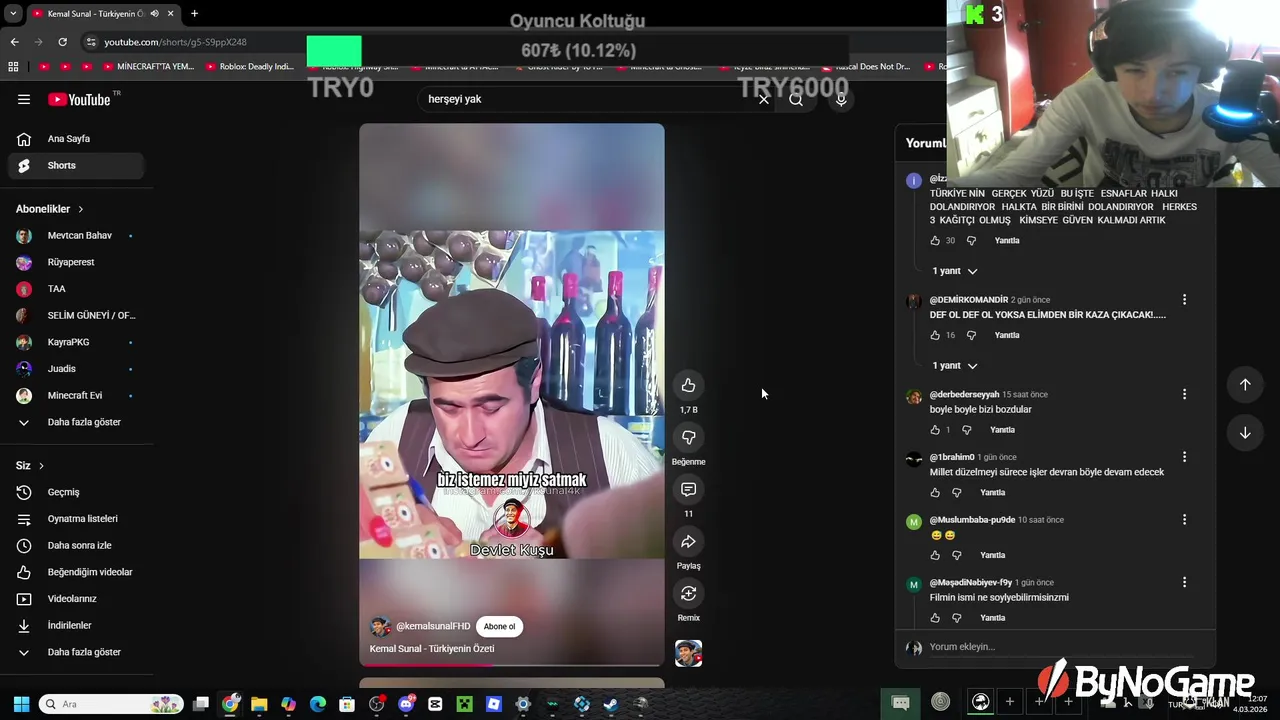1280x720 pixels.
Task: Open TAA channel in subscriptions
Action: pyautogui.click(x=76, y=289)
